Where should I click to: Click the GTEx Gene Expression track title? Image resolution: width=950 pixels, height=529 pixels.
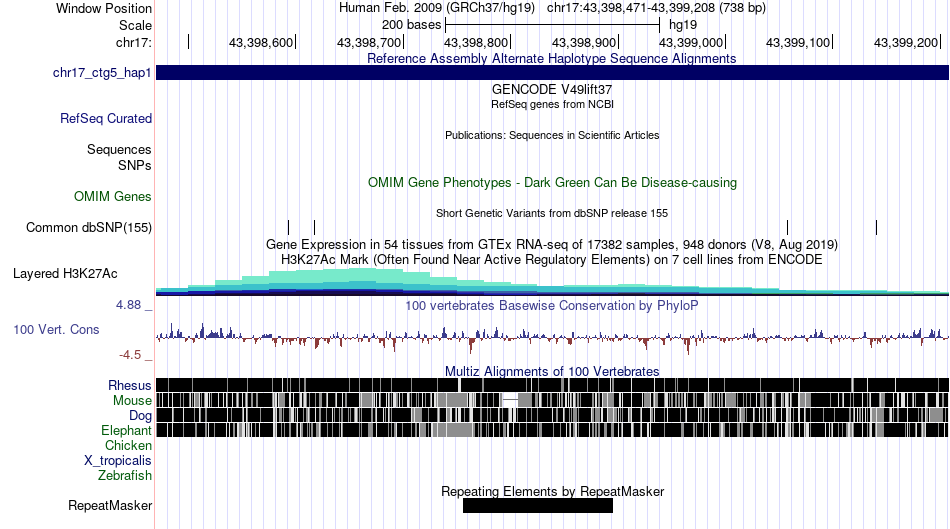coord(552,244)
